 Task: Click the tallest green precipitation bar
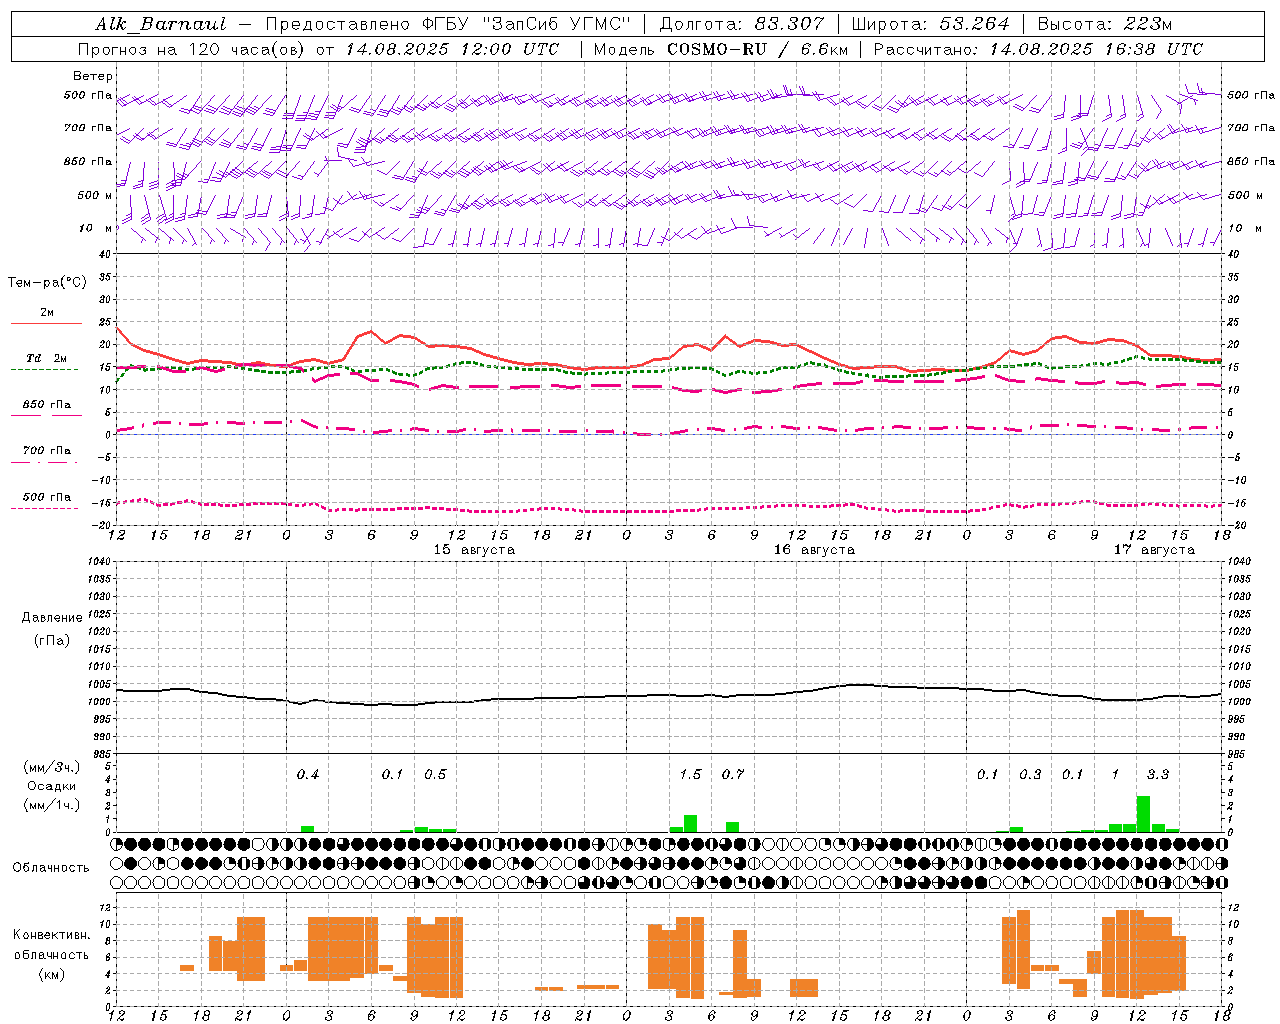tap(1144, 814)
